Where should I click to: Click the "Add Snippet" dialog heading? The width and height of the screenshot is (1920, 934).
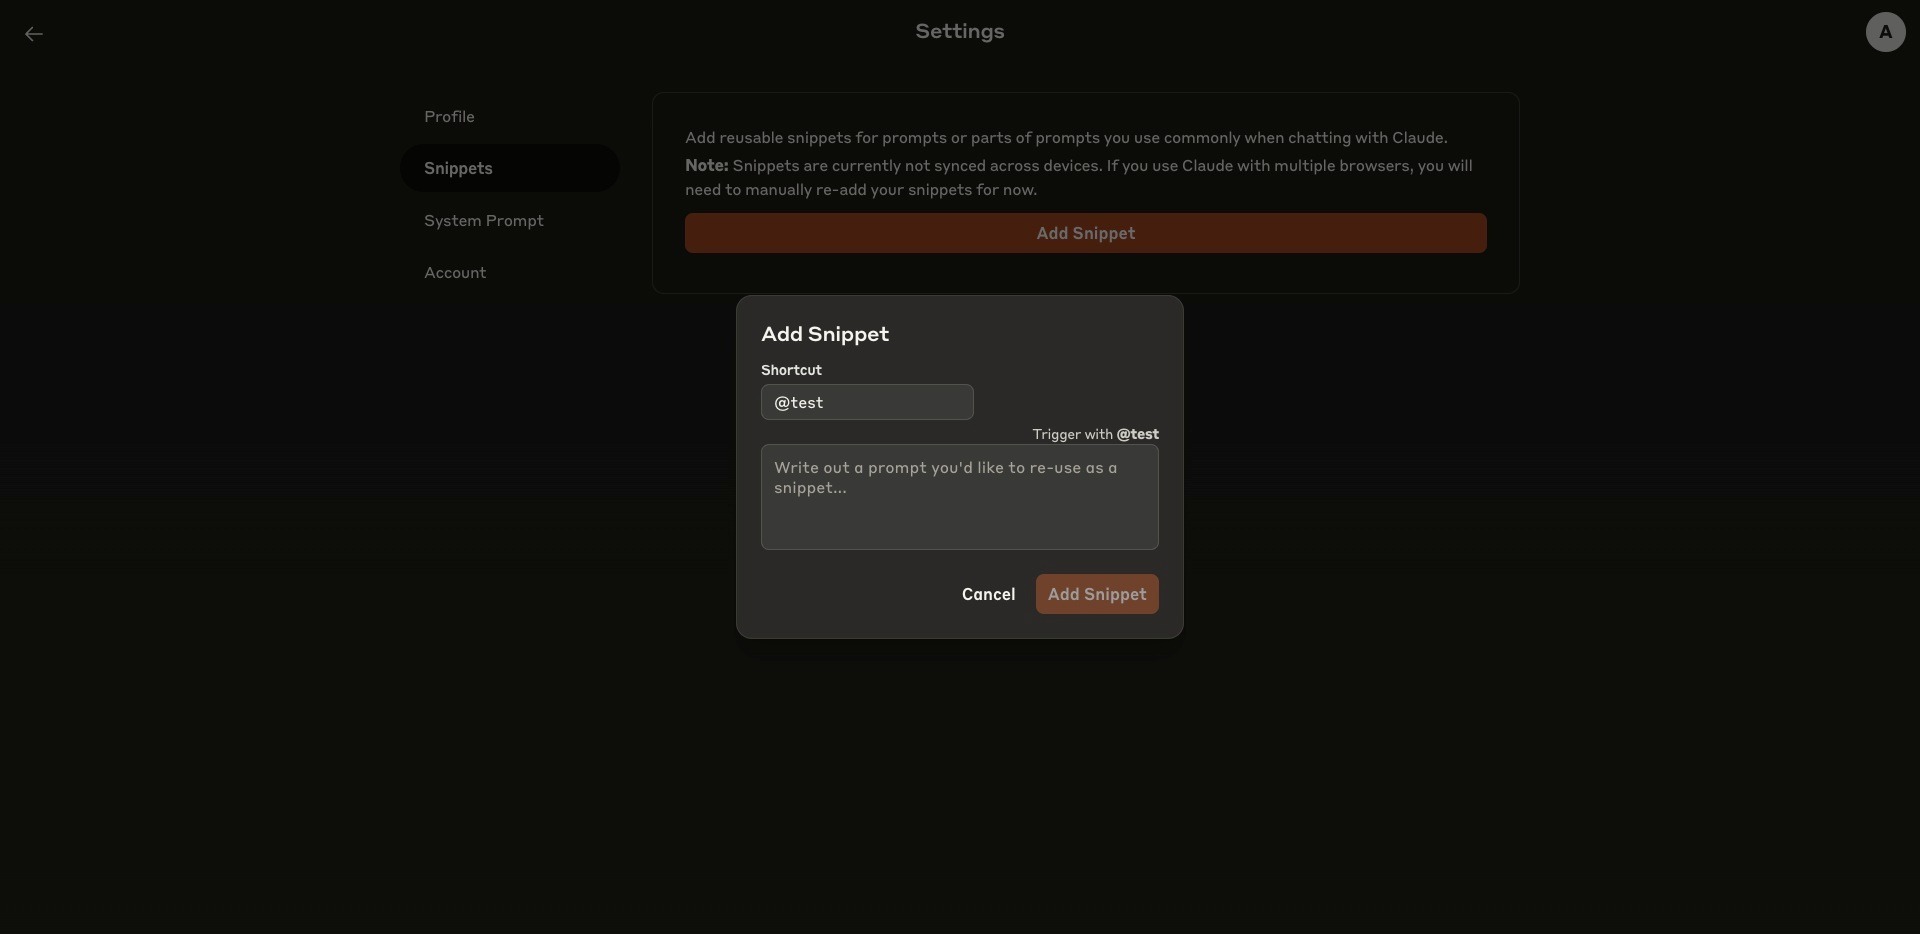tap(825, 334)
